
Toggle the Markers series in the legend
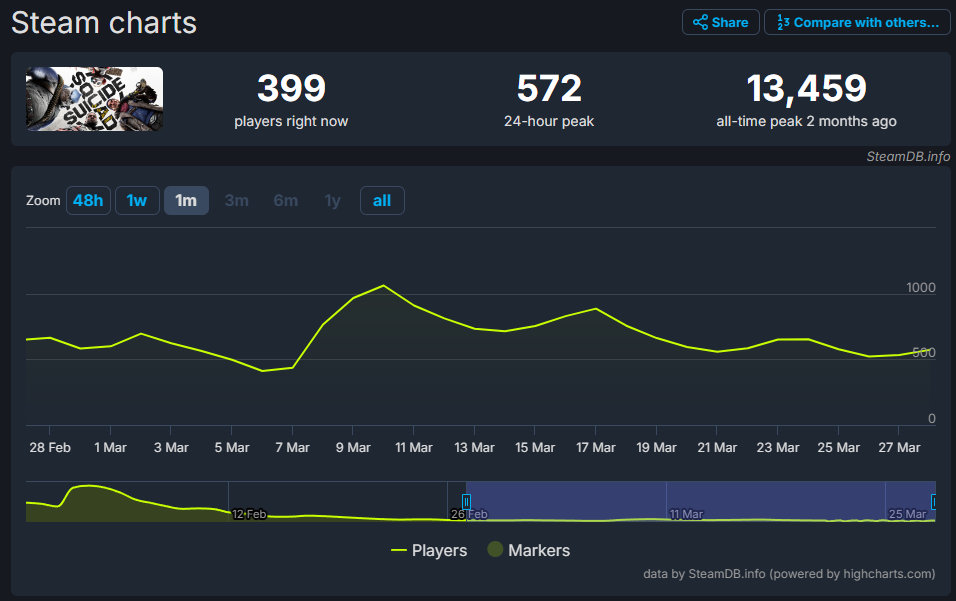(x=528, y=550)
